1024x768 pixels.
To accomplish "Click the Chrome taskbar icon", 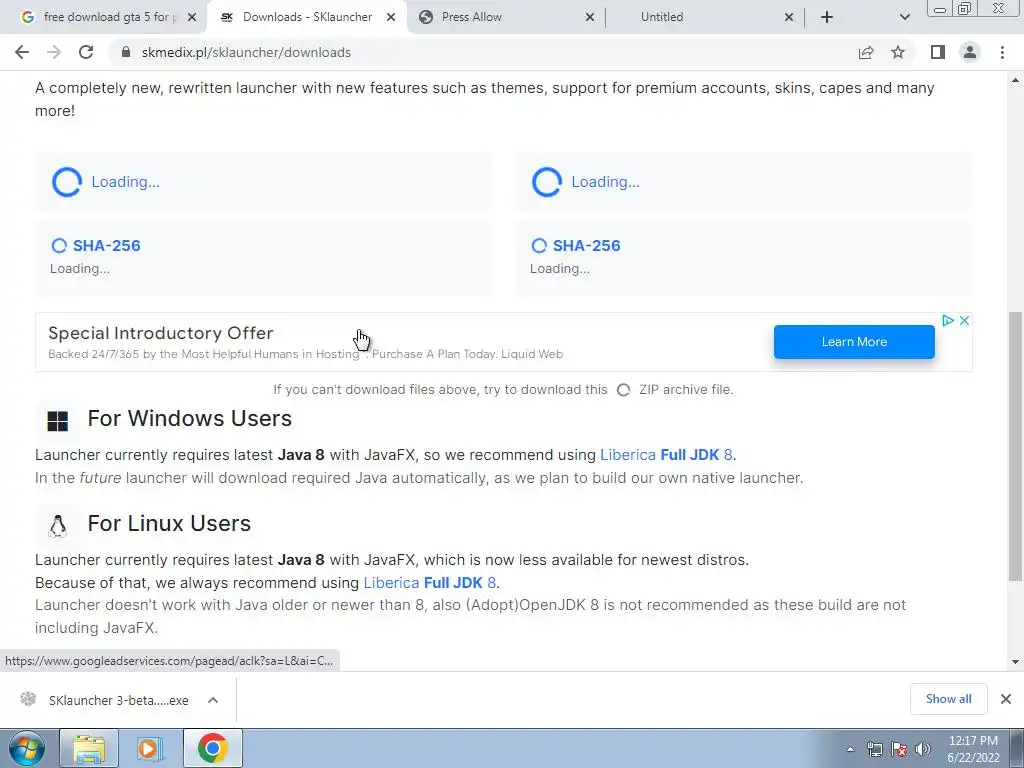I will coord(212,748).
